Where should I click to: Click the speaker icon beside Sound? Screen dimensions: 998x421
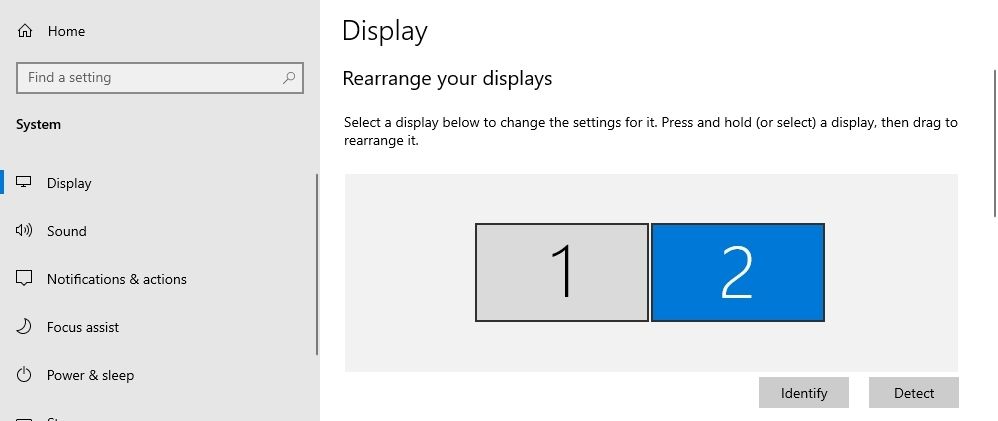25,231
